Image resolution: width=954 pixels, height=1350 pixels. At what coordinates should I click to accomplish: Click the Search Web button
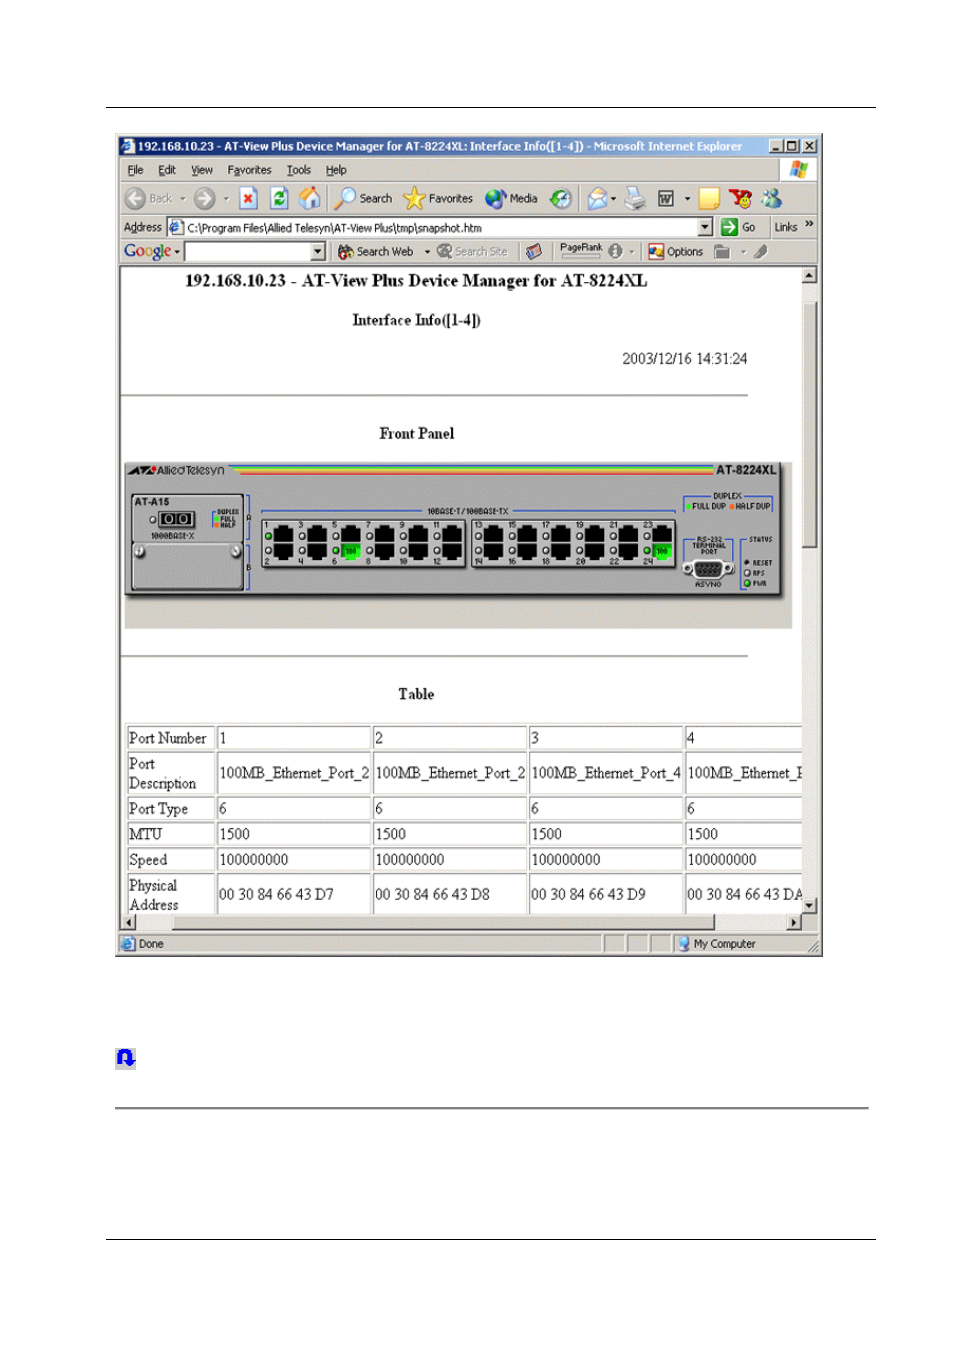click(376, 252)
